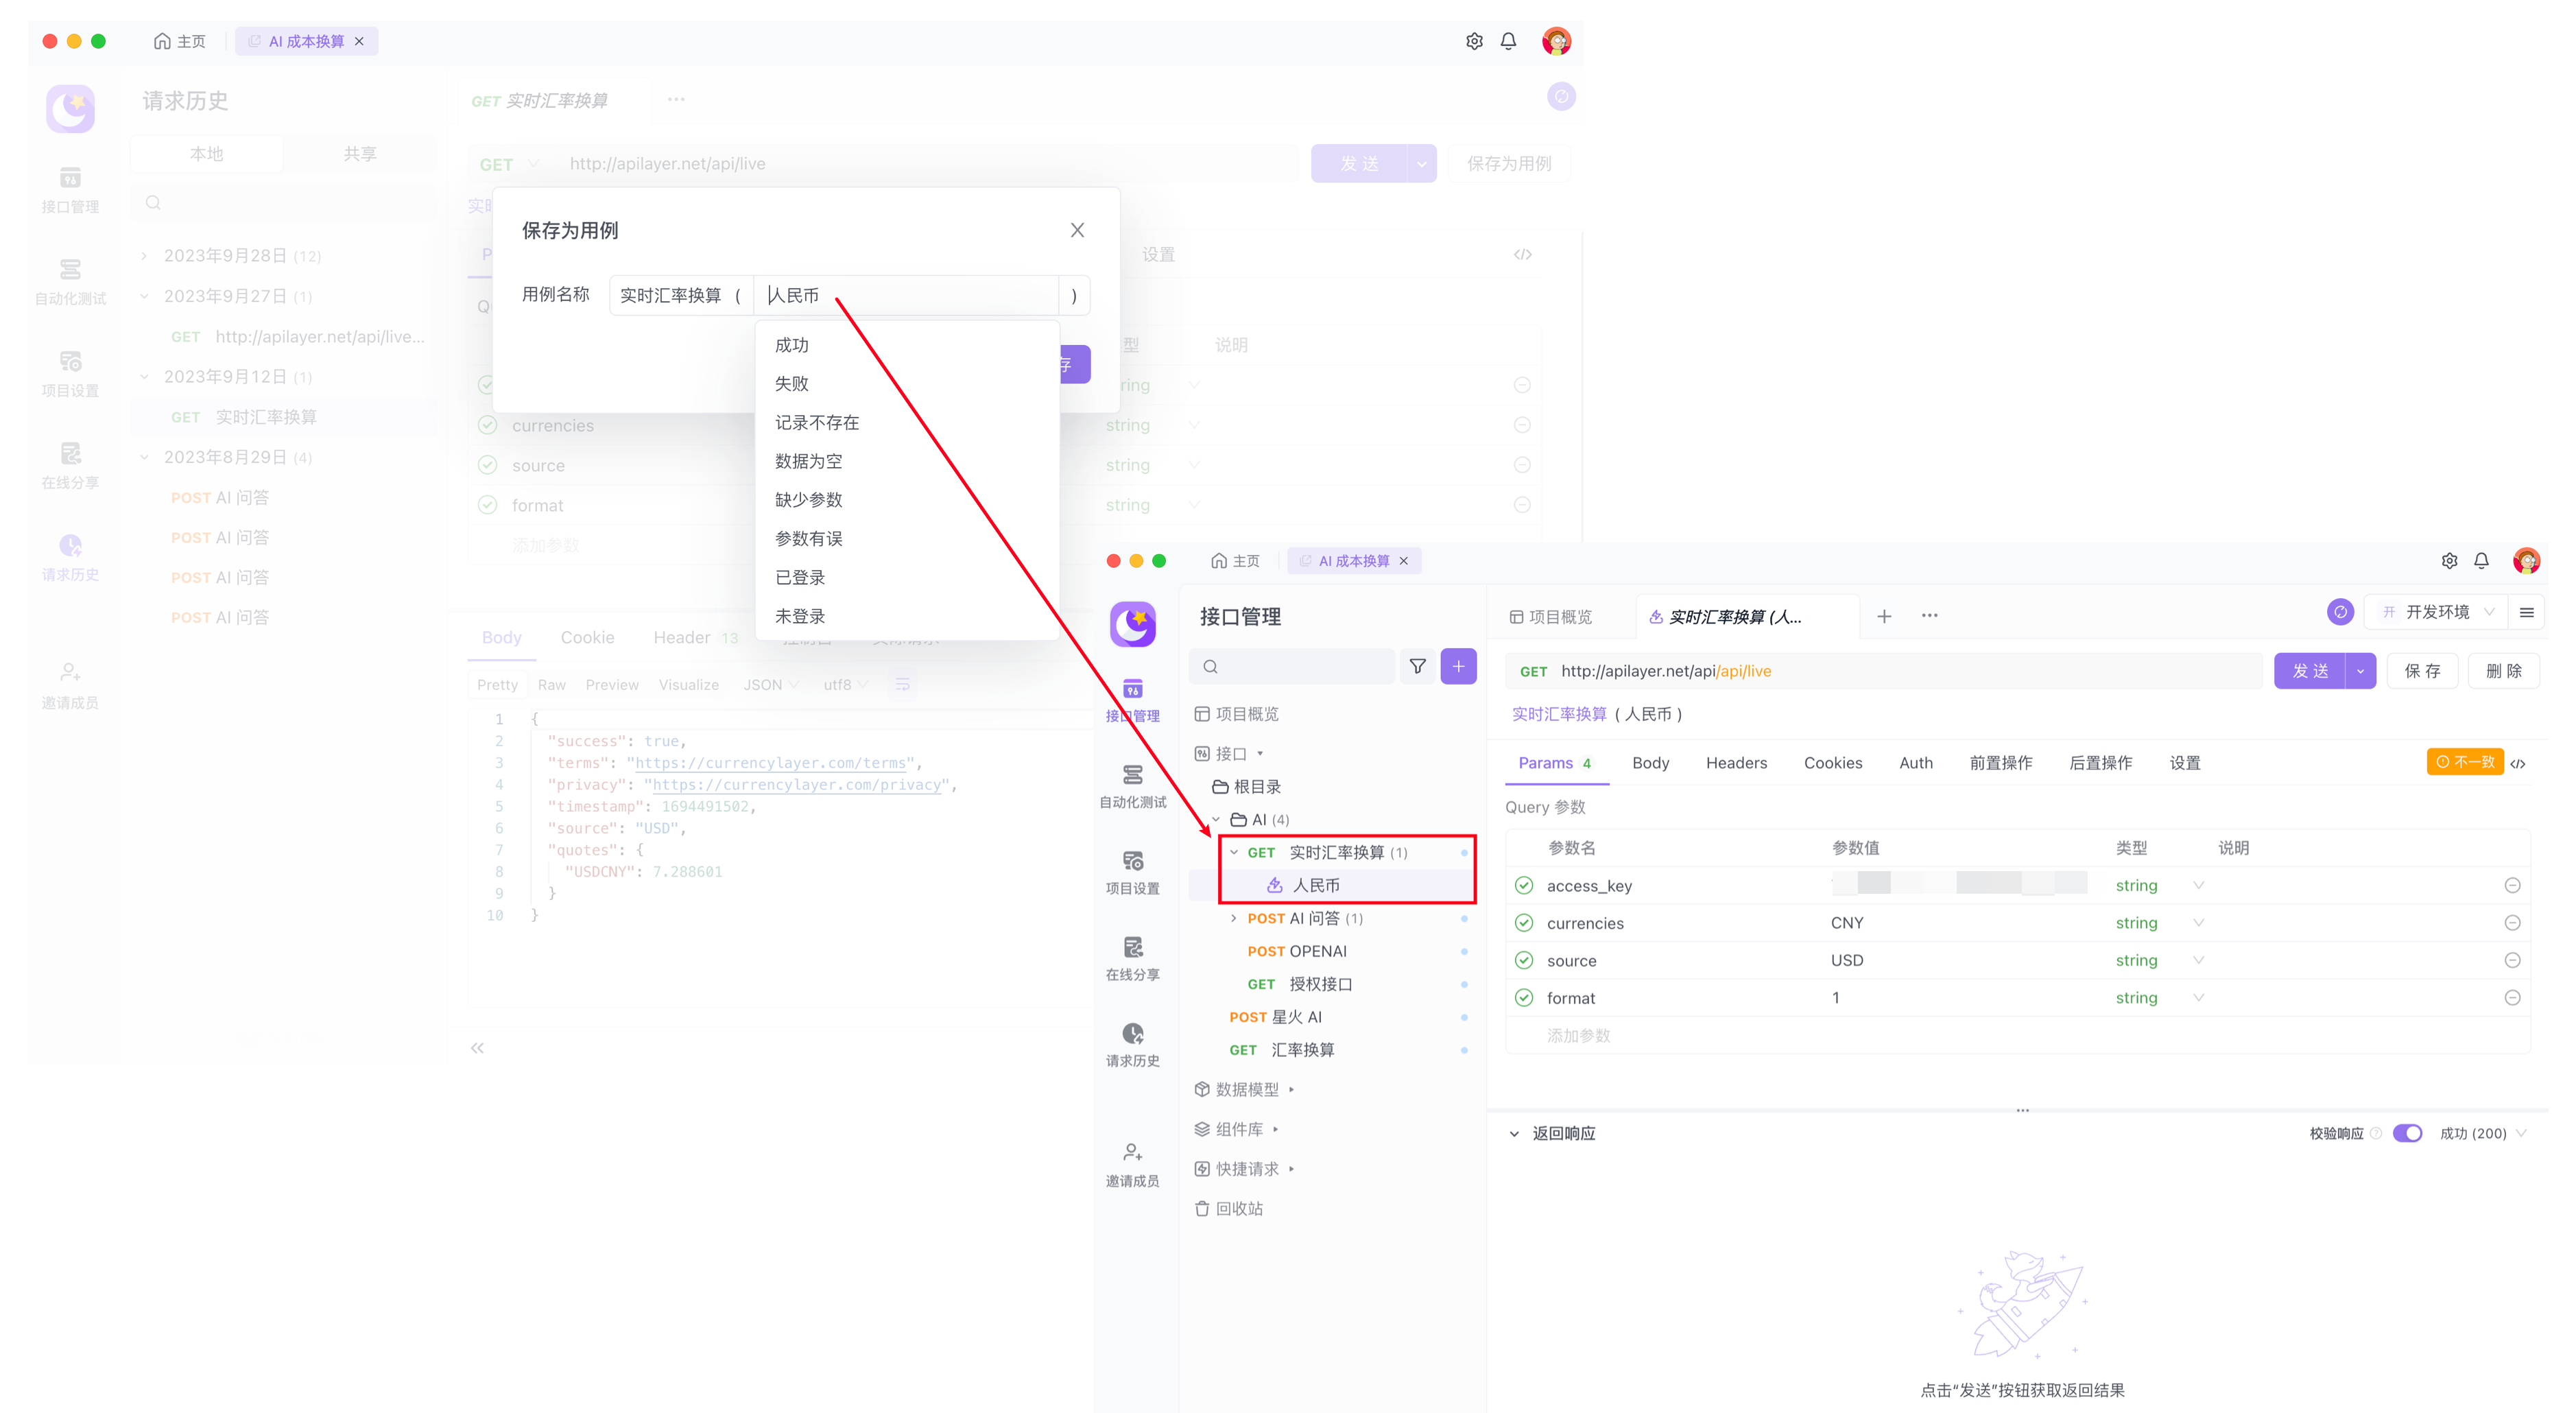Click the purple plus button to add interface
Image resolution: width=2576 pixels, height=1413 pixels.
click(1458, 666)
